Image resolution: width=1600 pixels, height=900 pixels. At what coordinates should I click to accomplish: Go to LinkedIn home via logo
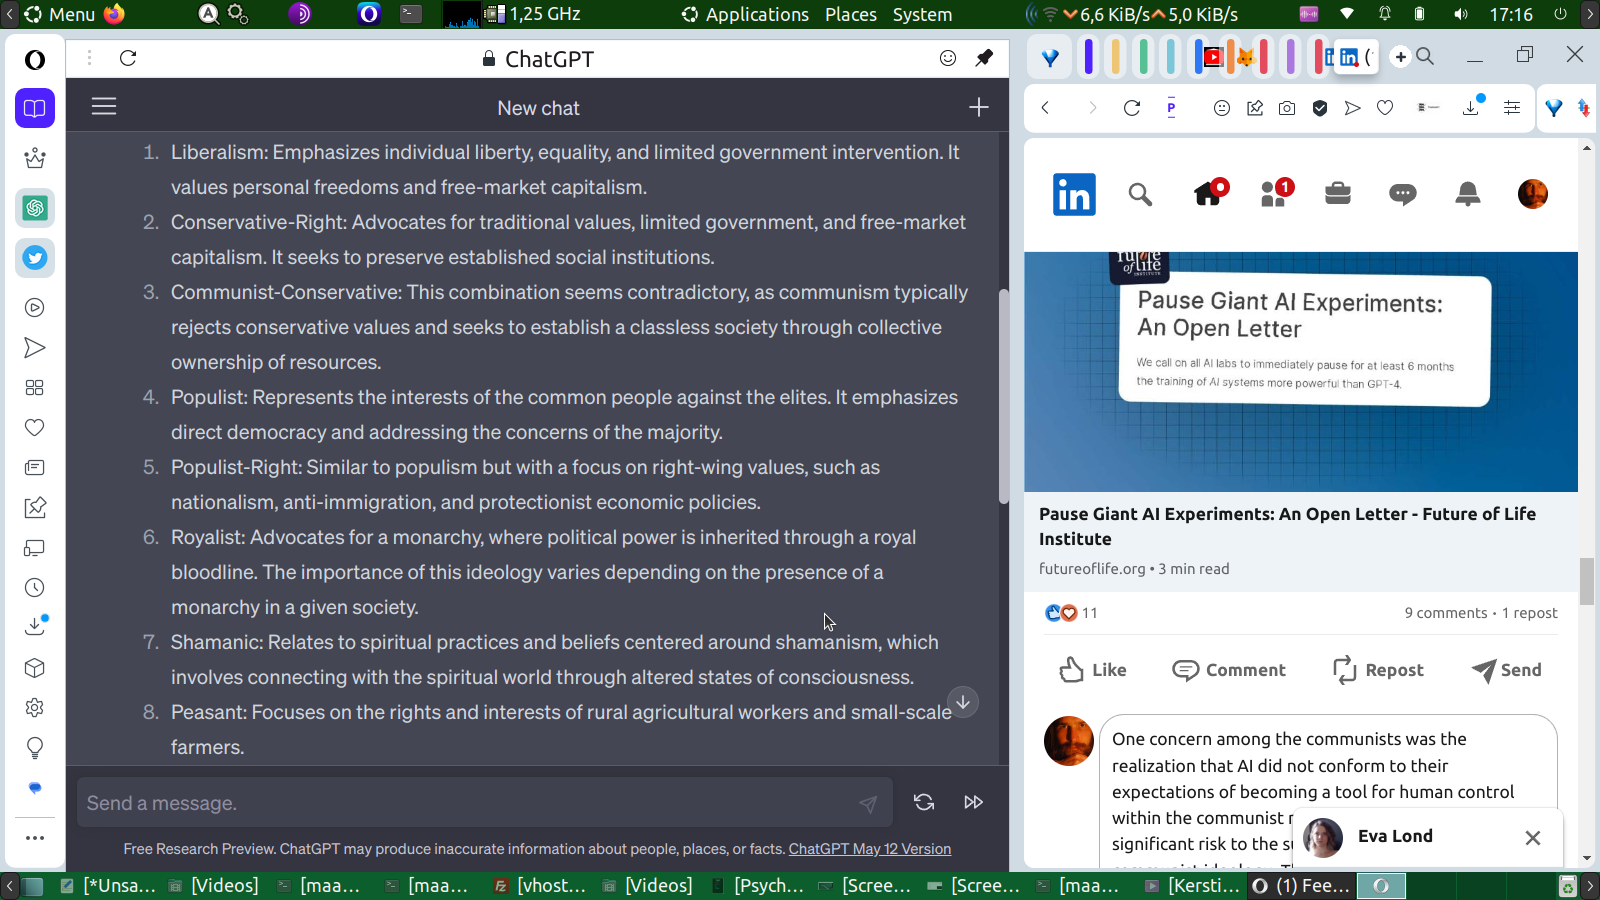coord(1075,194)
